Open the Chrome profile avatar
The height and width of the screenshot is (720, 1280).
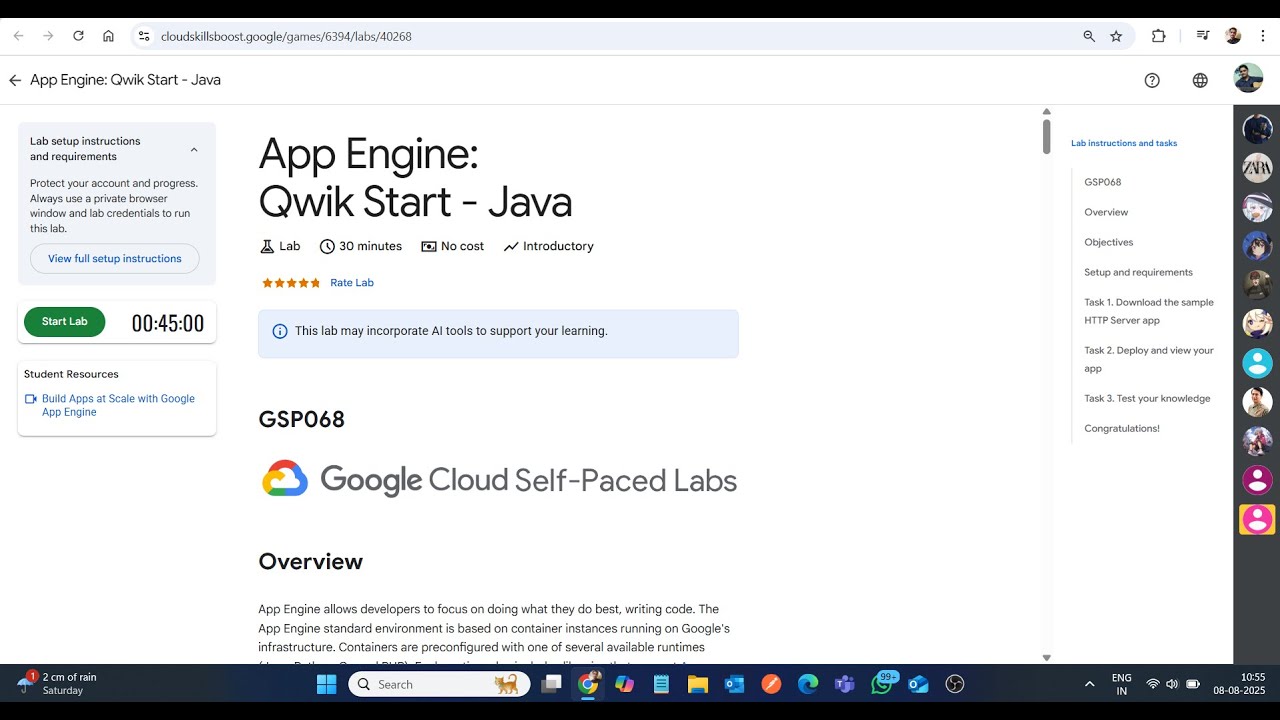coord(1233,36)
